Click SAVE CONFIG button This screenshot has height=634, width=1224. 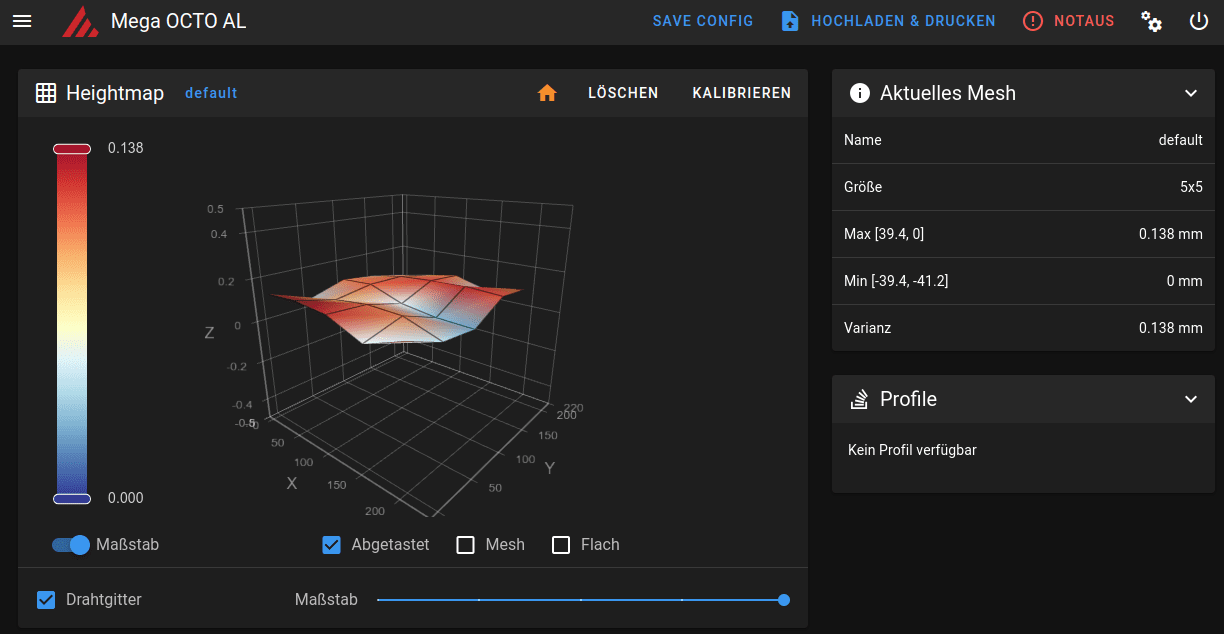(x=703, y=21)
